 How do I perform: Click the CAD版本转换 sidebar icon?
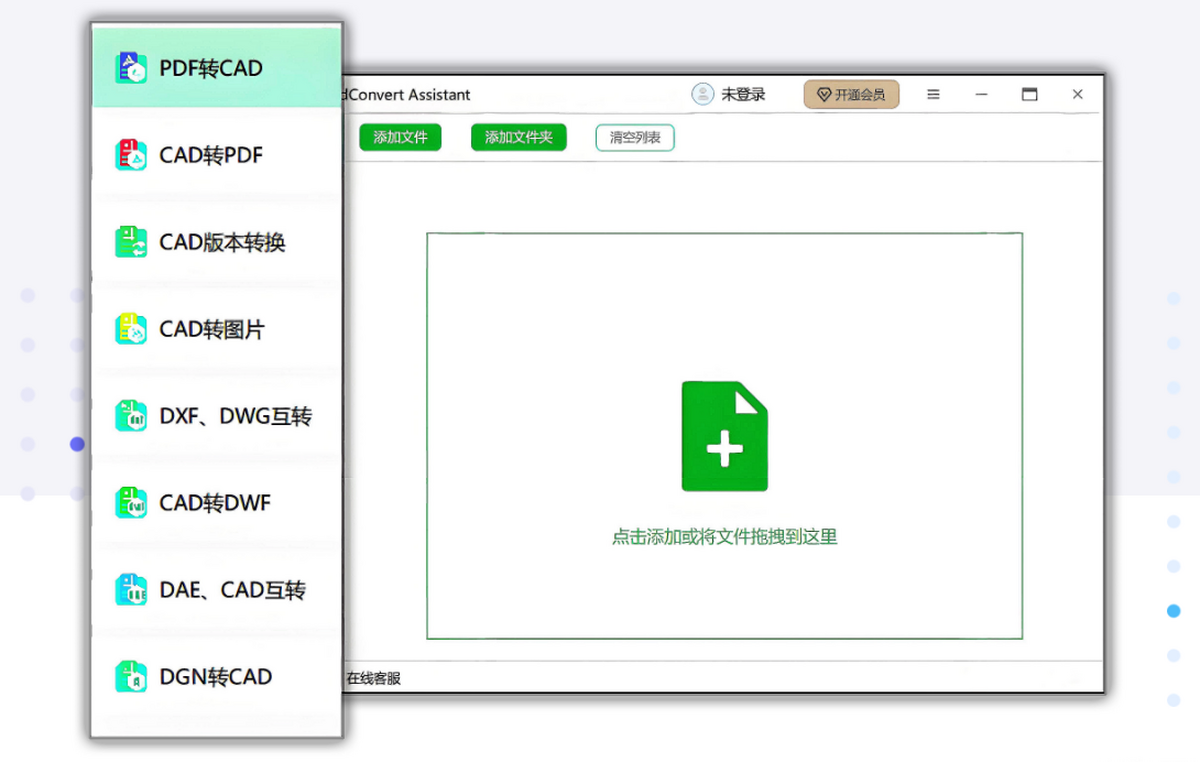click(x=131, y=242)
